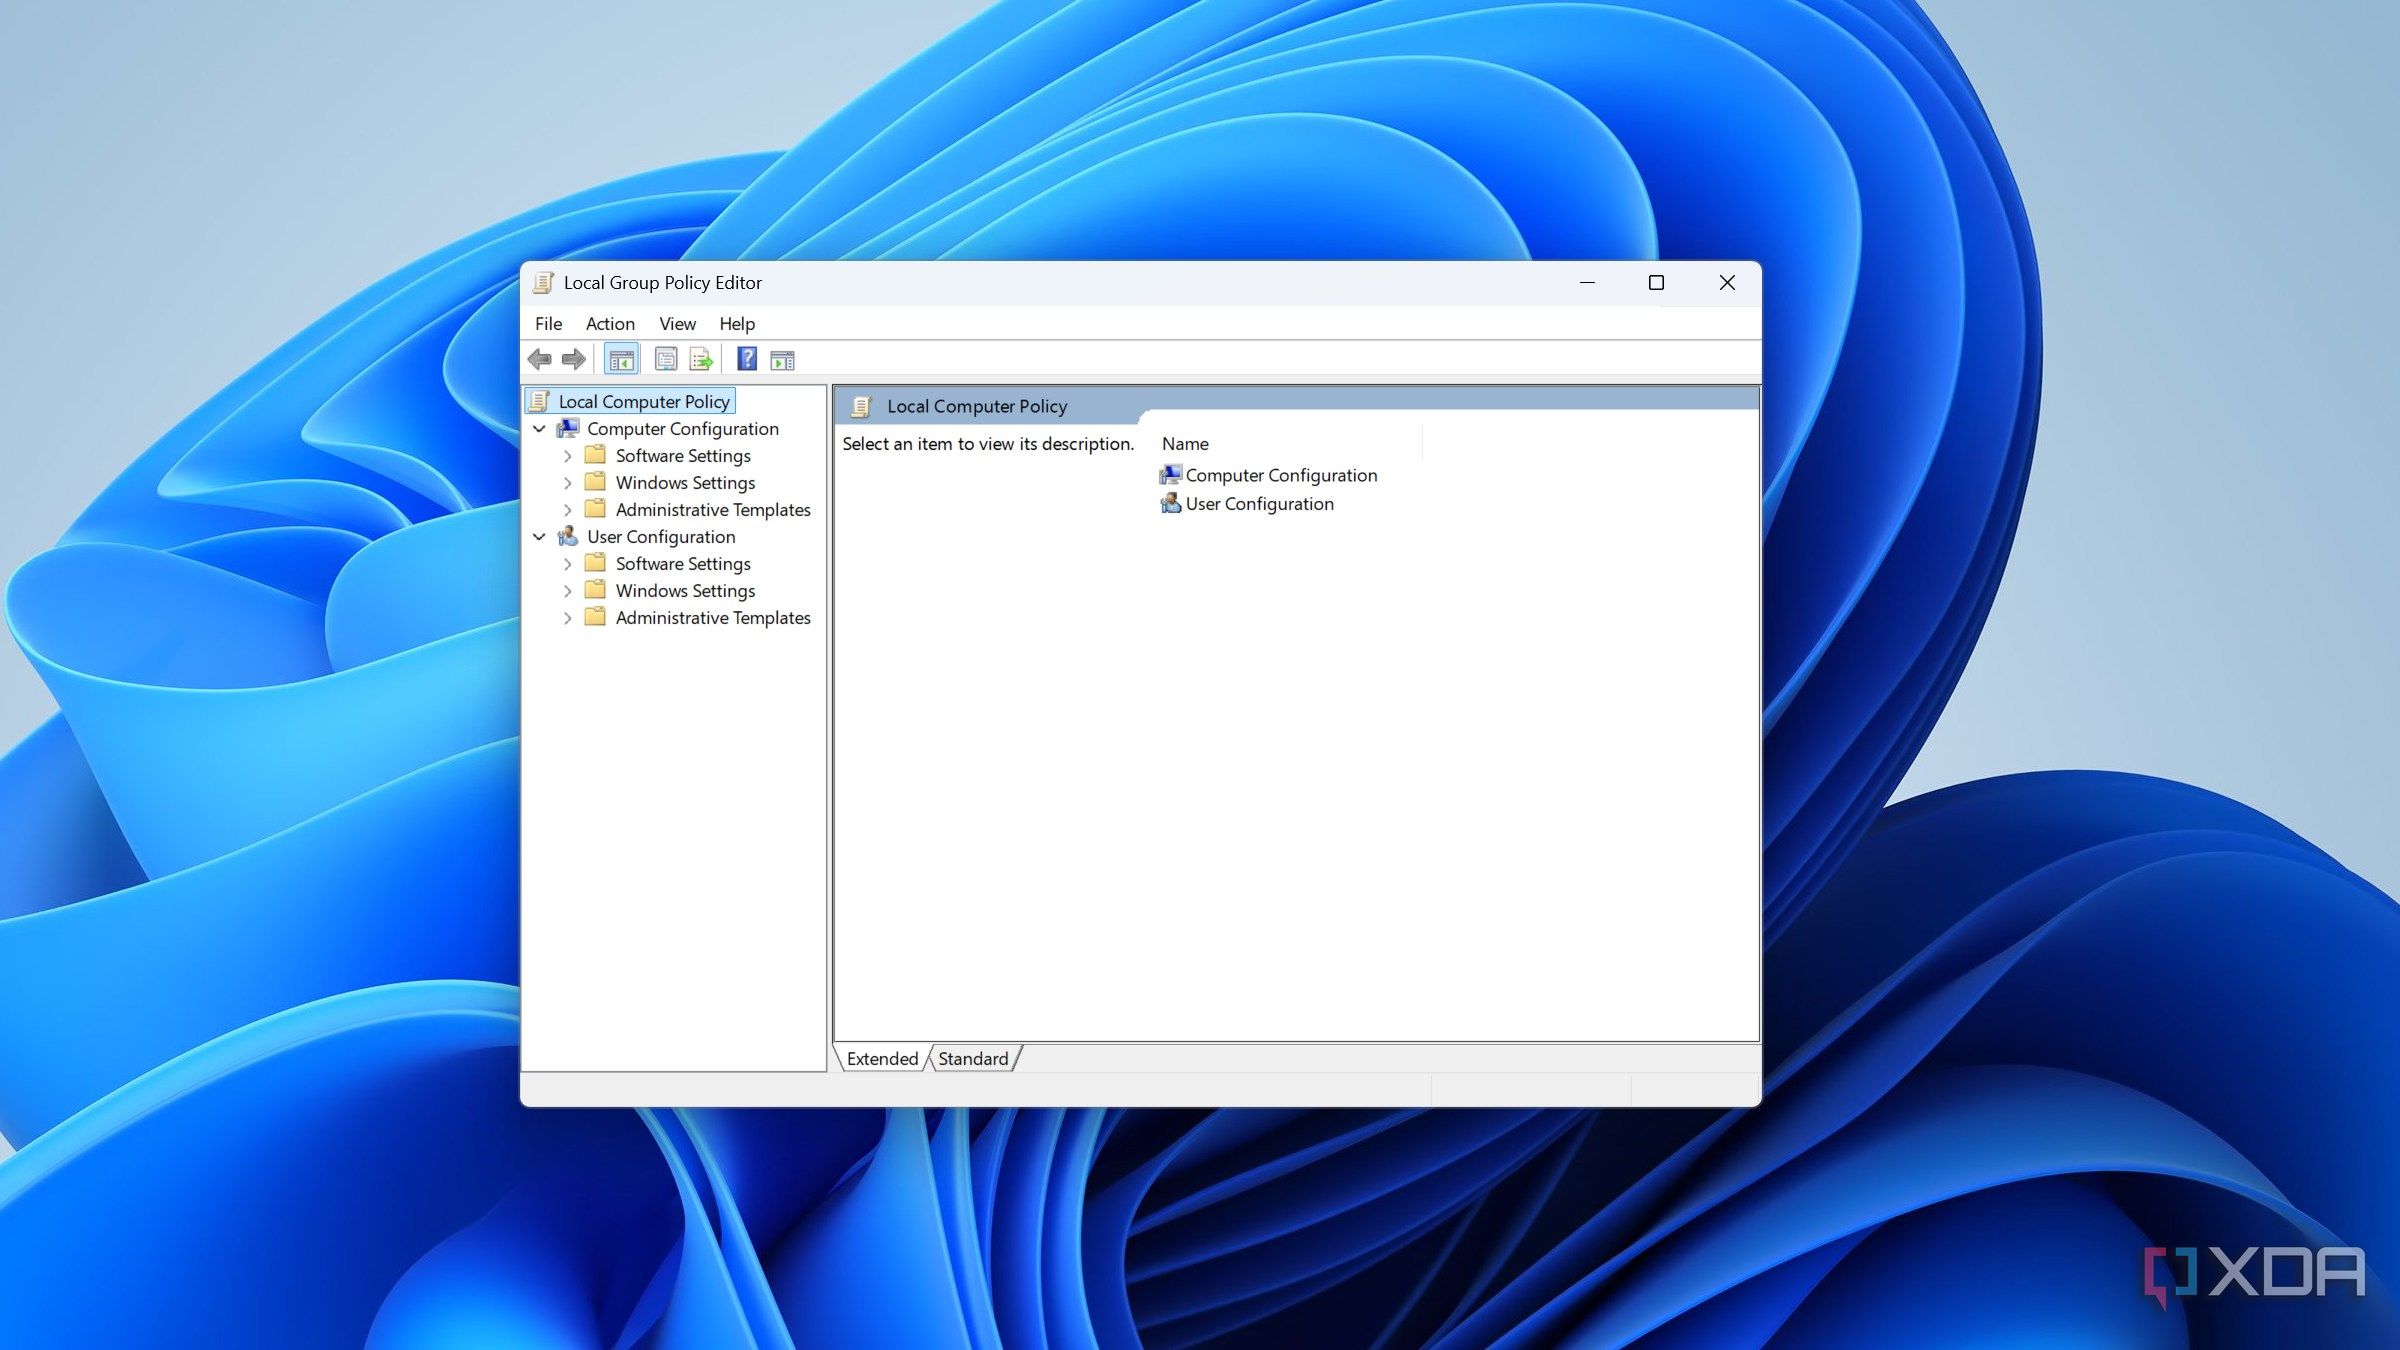Image resolution: width=2400 pixels, height=1350 pixels.
Task: Select Software Settings label under Computer Configuration
Action: coord(683,455)
